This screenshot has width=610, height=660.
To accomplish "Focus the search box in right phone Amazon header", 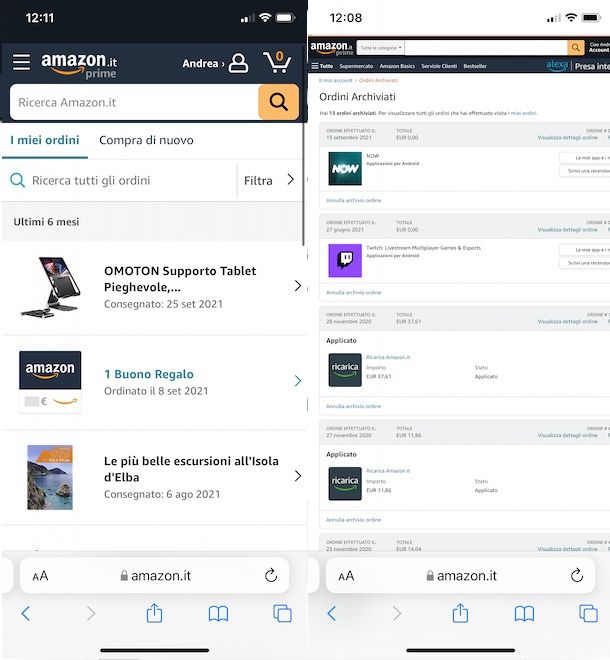I will 486,48.
